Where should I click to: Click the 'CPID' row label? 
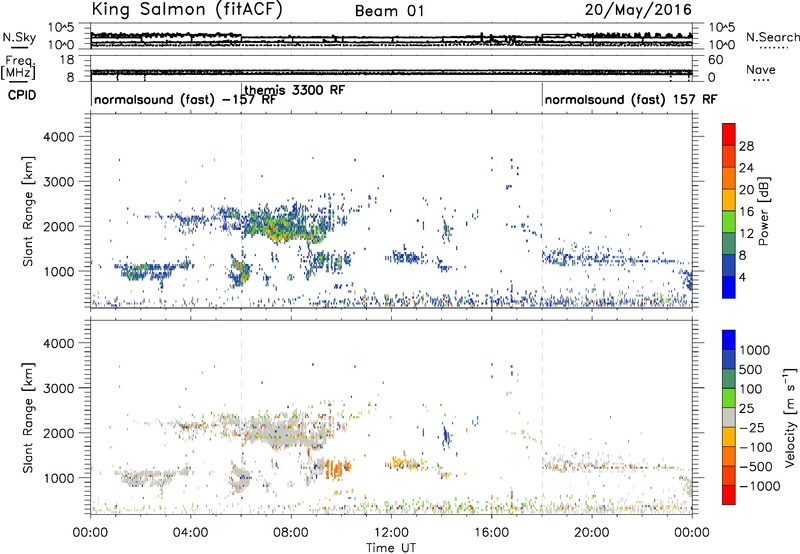[x=22, y=95]
